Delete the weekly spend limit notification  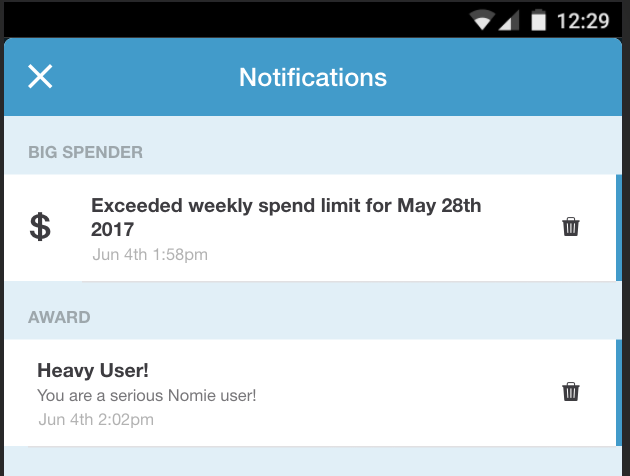571,227
